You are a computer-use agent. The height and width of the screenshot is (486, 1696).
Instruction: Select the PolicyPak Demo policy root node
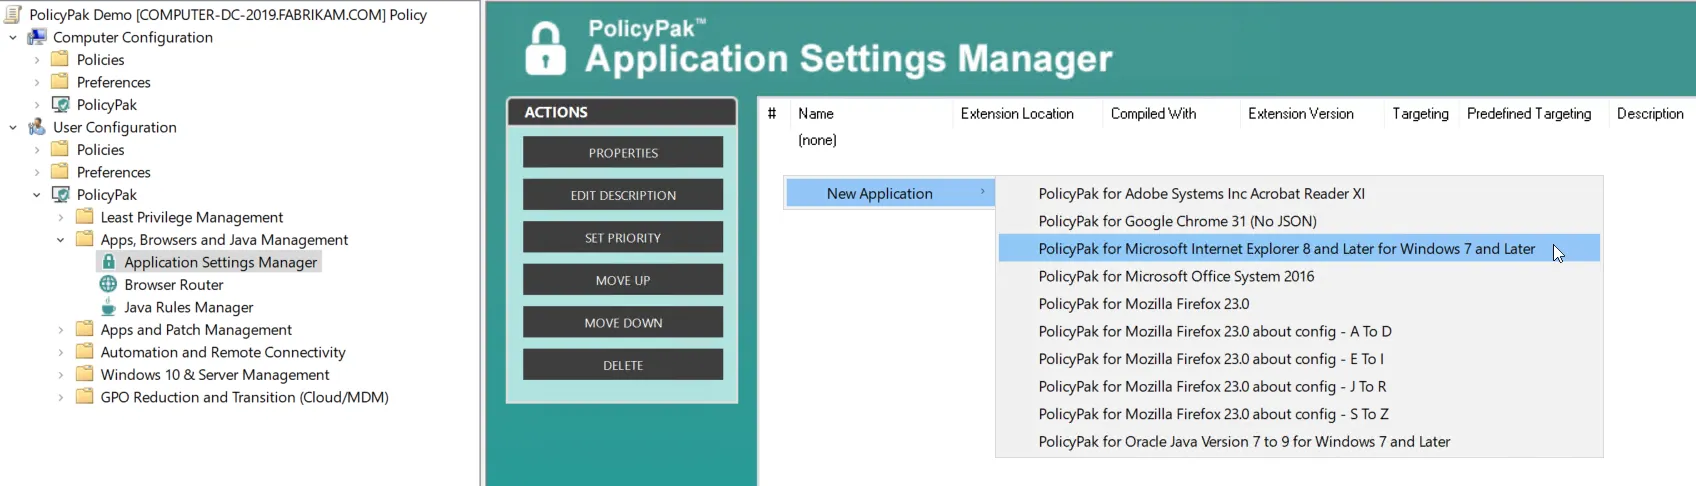pyautogui.click(x=228, y=14)
